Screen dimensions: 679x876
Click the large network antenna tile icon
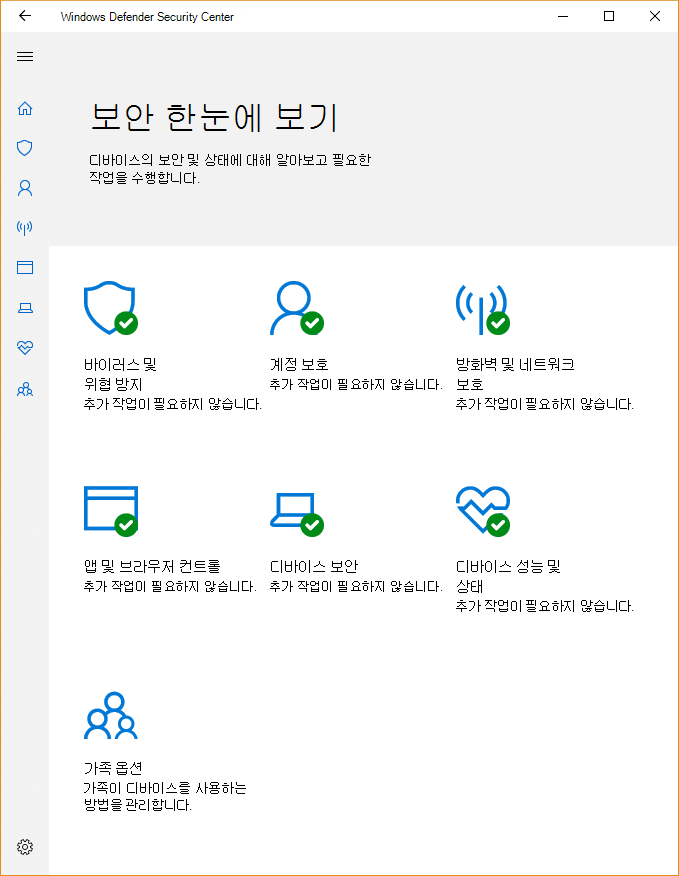point(483,309)
